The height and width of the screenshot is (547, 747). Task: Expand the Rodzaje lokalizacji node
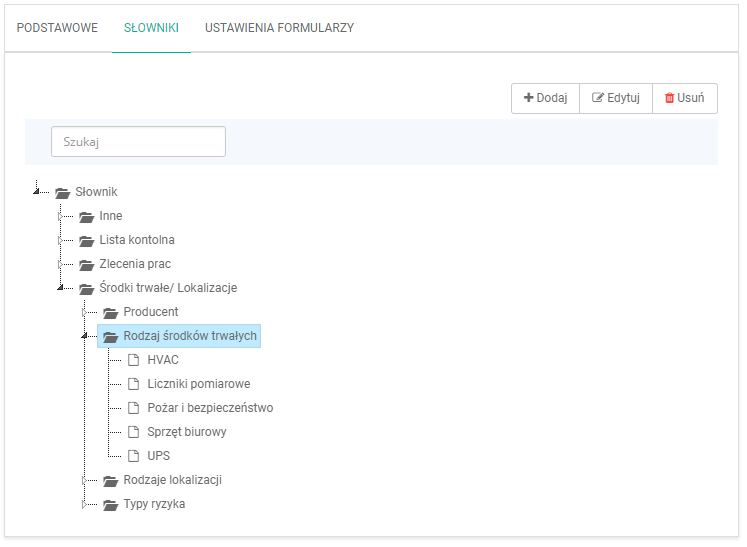pos(84,480)
